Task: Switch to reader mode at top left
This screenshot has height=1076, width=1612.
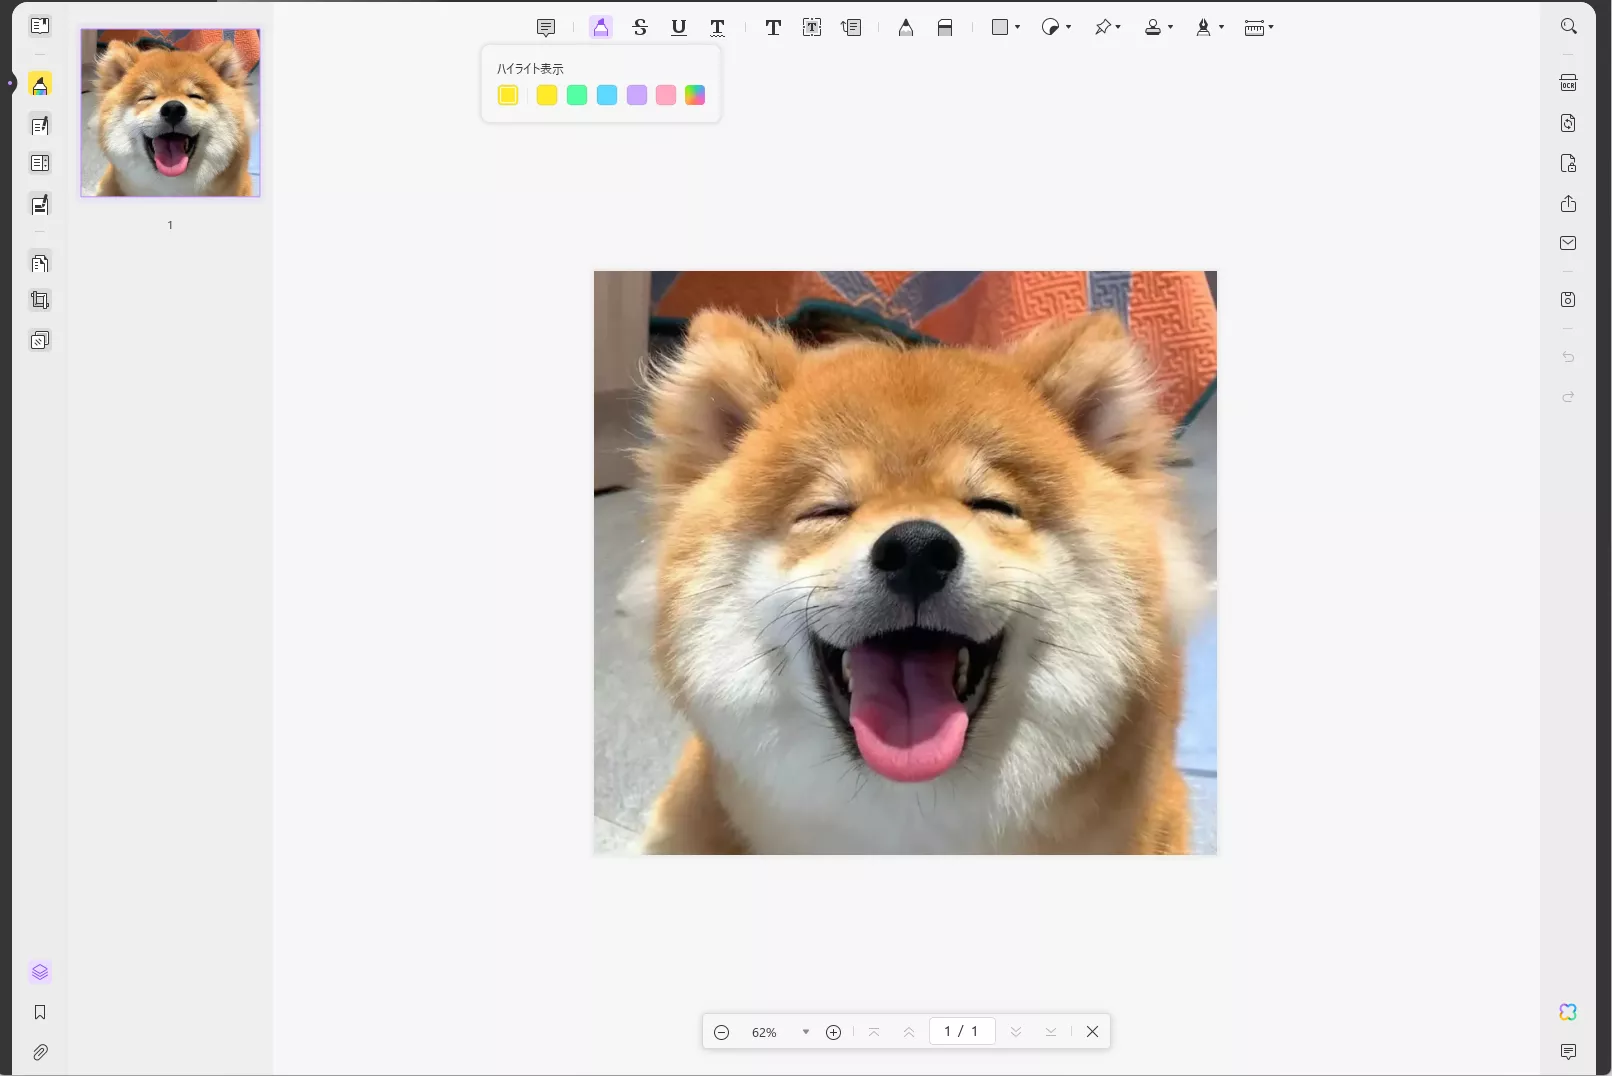Action: pos(40,26)
